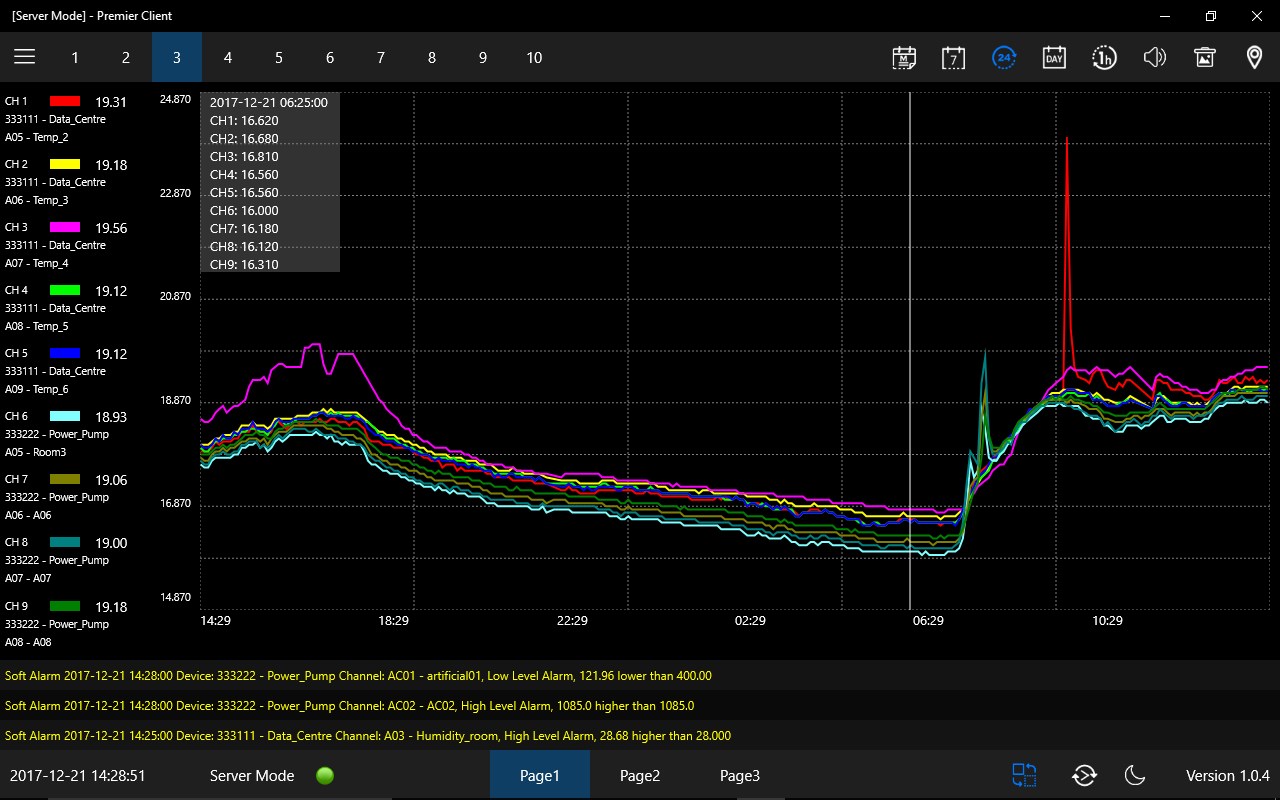
Task: Select the 7-day view icon
Action: (x=954, y=57)
